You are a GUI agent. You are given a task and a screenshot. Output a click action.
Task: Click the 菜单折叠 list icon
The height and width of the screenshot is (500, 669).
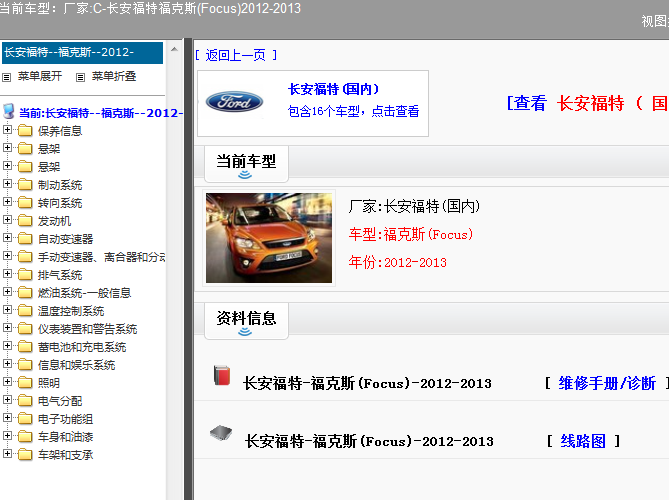pyautogui.click(x=80, y=77)
